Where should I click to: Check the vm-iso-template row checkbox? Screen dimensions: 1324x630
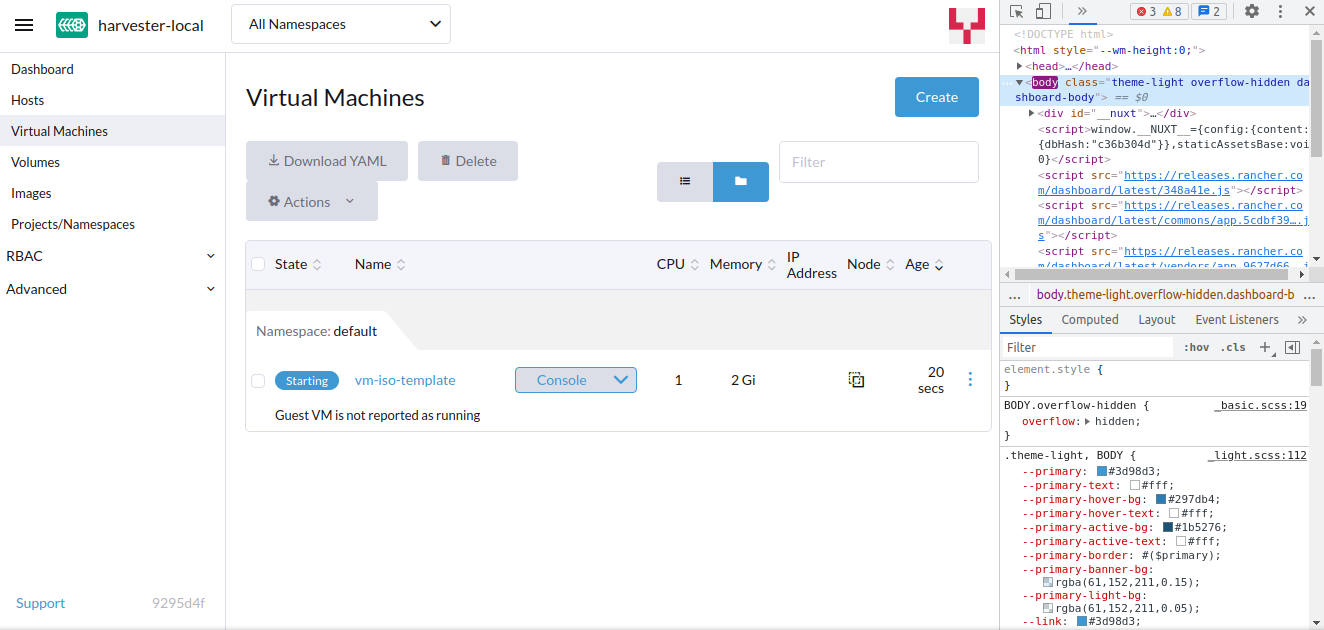(258, 380)
